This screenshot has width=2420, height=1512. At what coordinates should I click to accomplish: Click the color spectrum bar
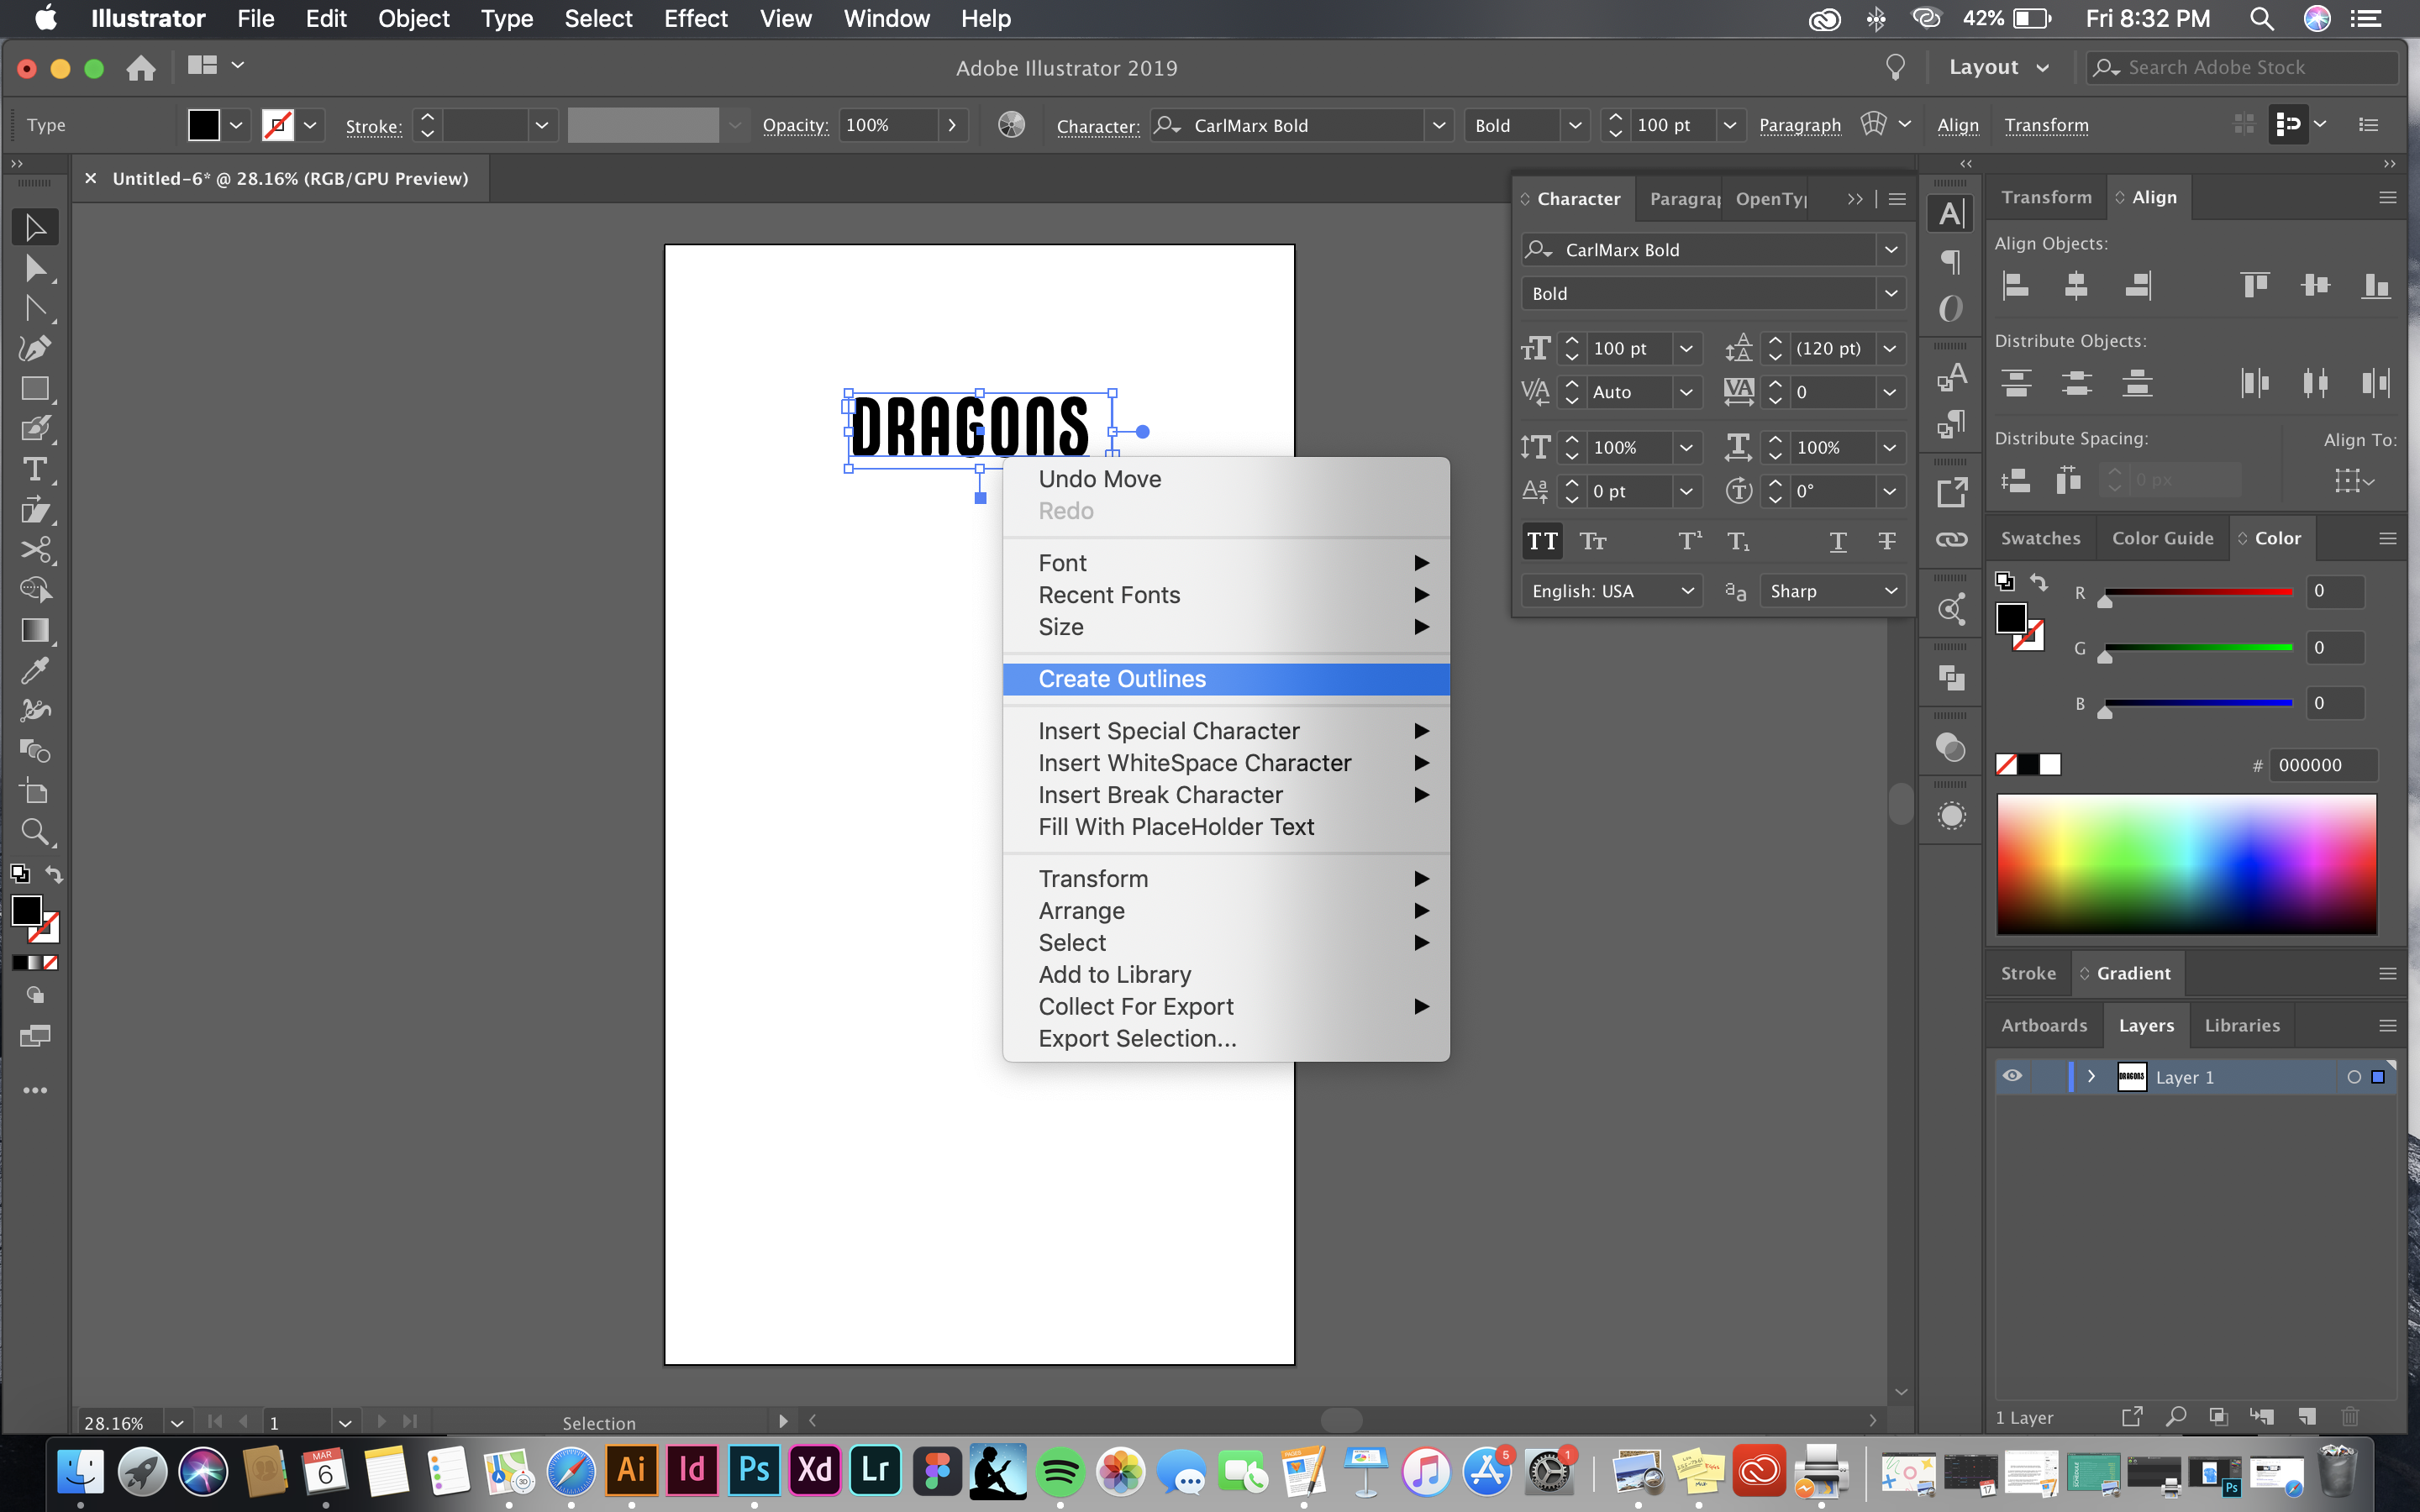coord(2186,864)
